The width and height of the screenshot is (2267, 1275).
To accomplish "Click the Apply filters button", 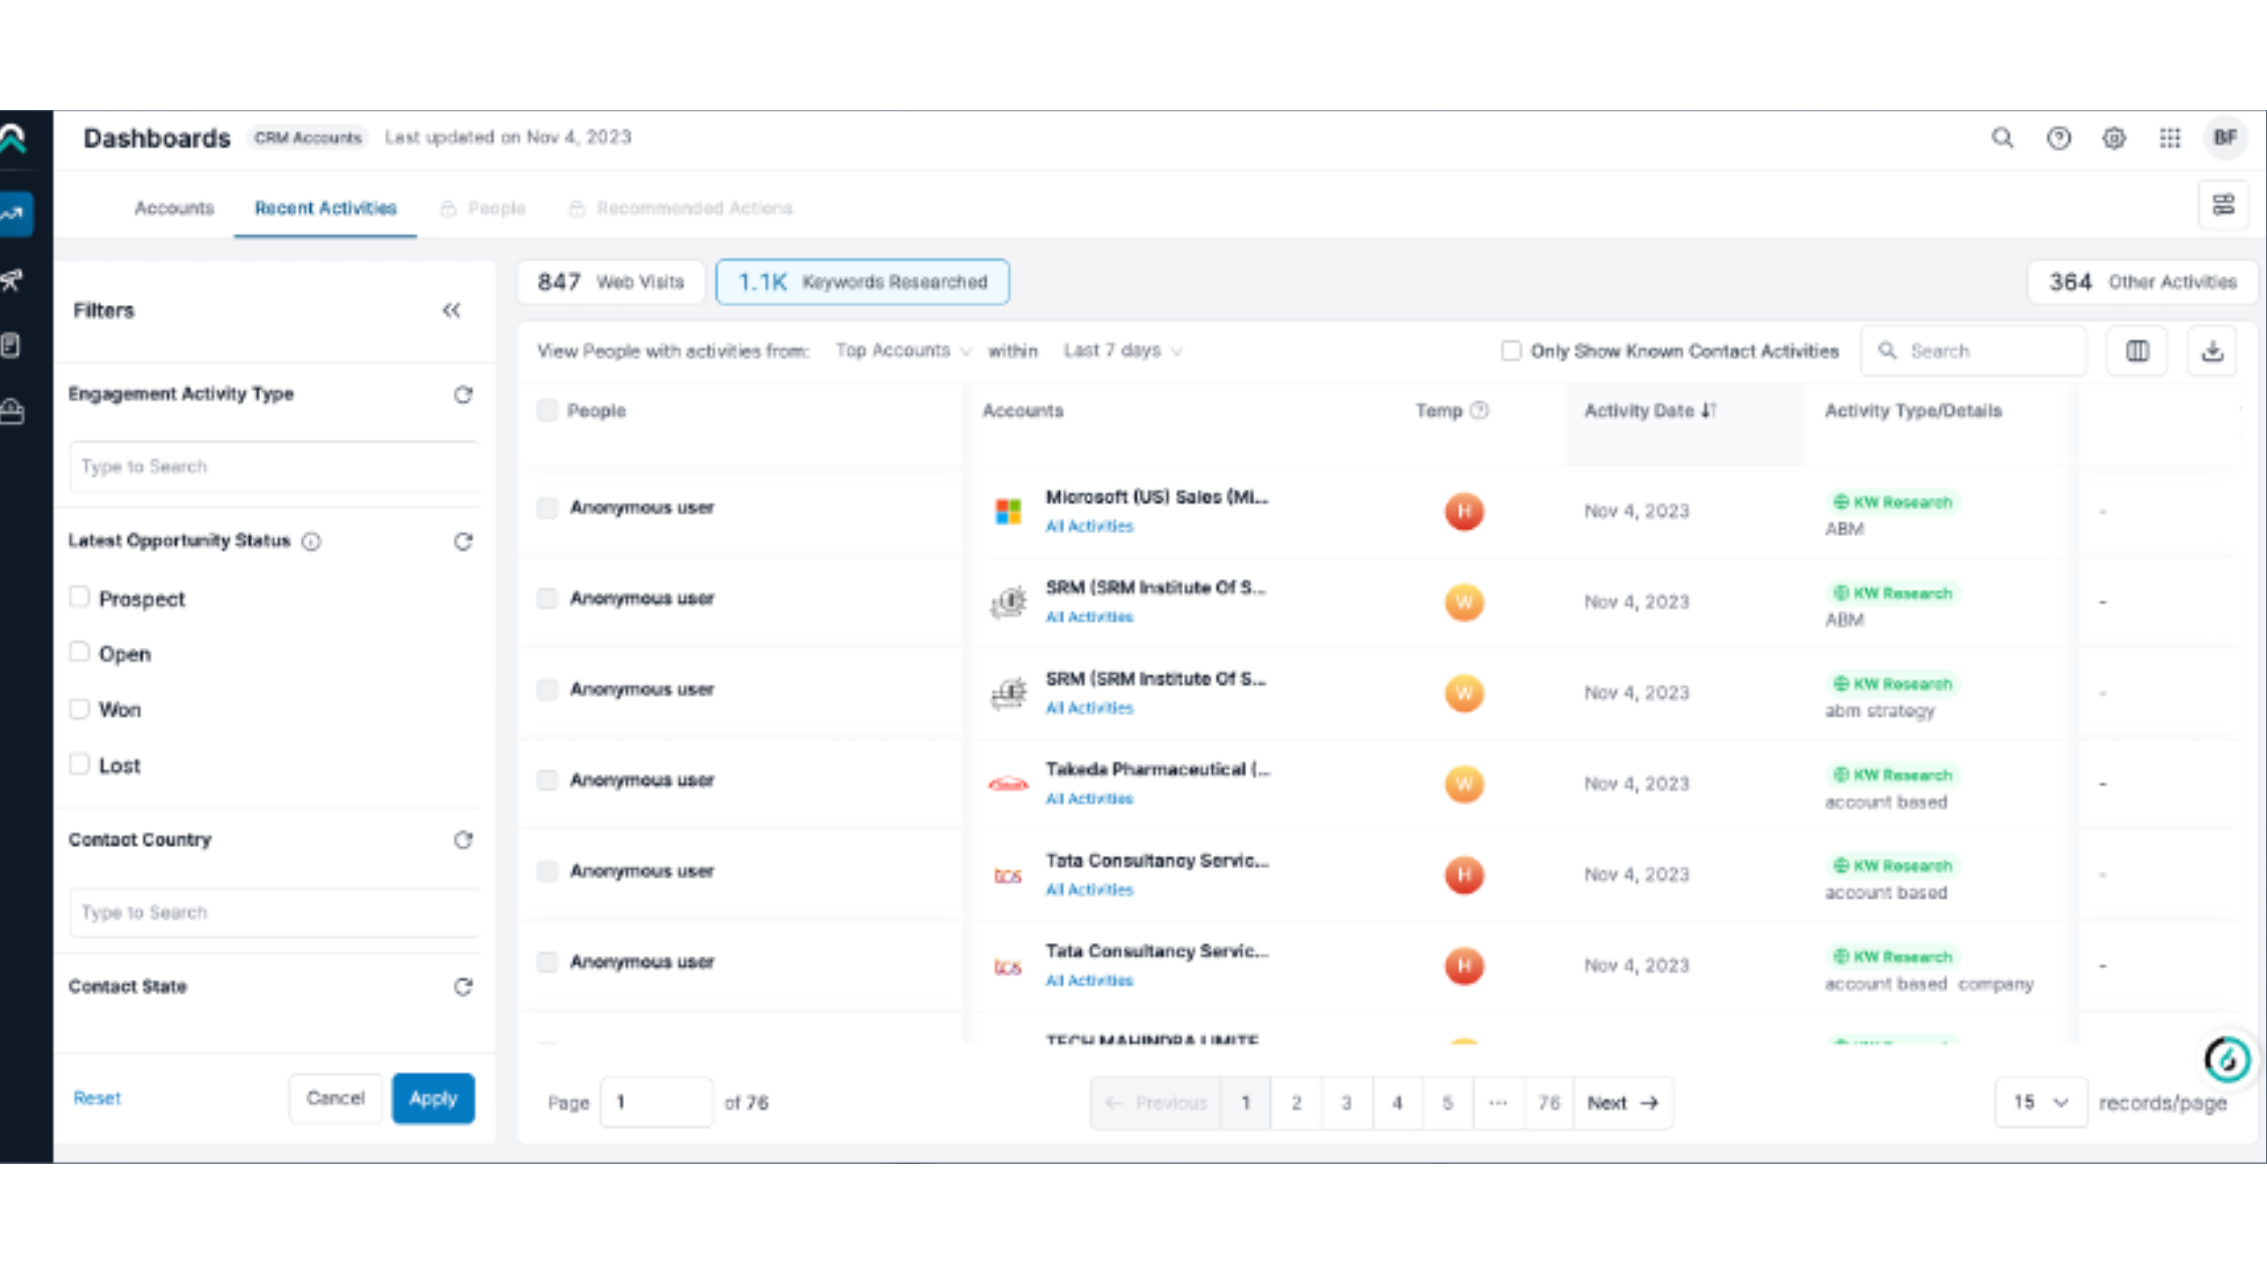I will pos(433,1098).
